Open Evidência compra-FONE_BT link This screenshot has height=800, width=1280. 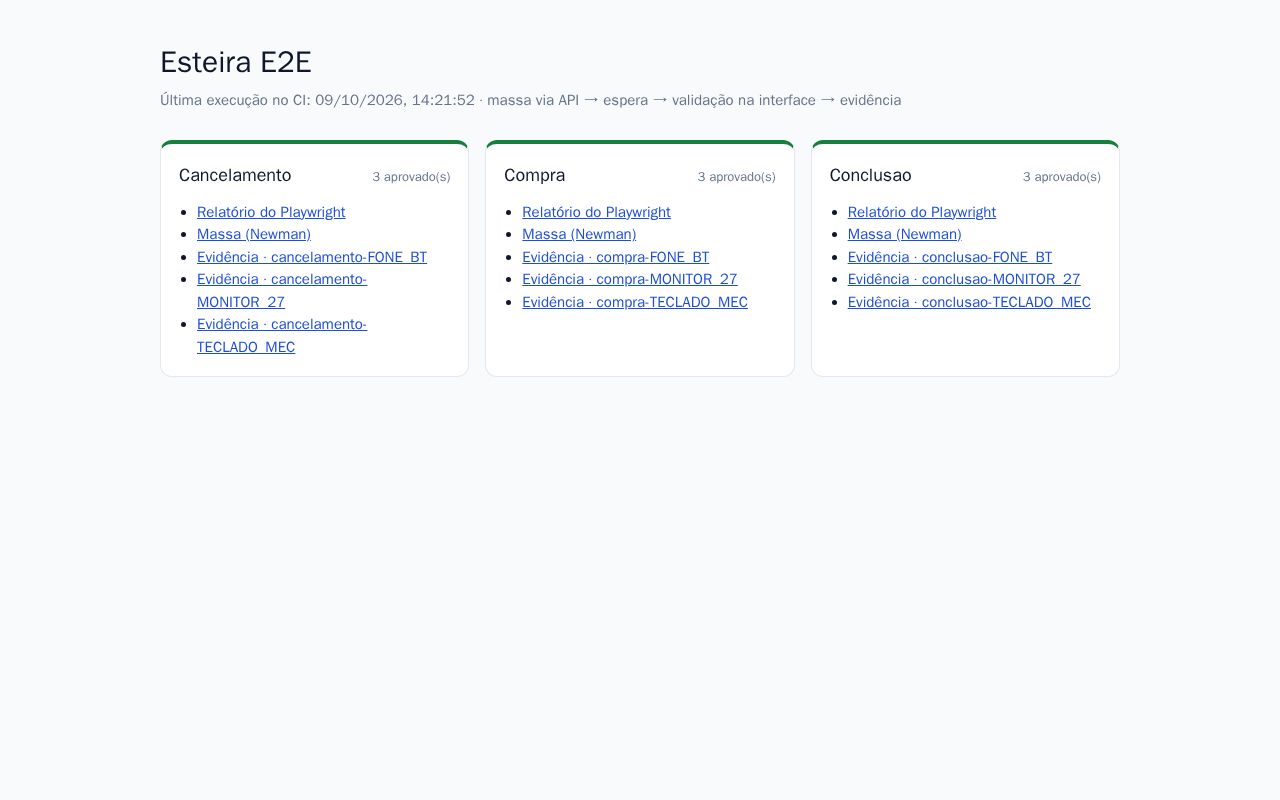coord(616,257)
